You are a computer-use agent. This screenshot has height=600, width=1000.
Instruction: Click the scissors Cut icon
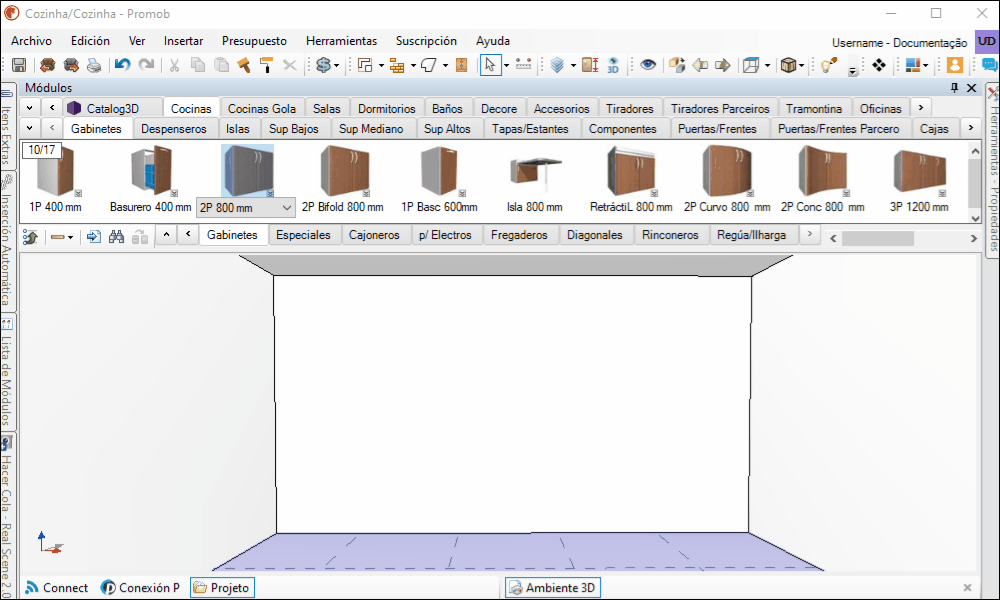tap(174, 65)
